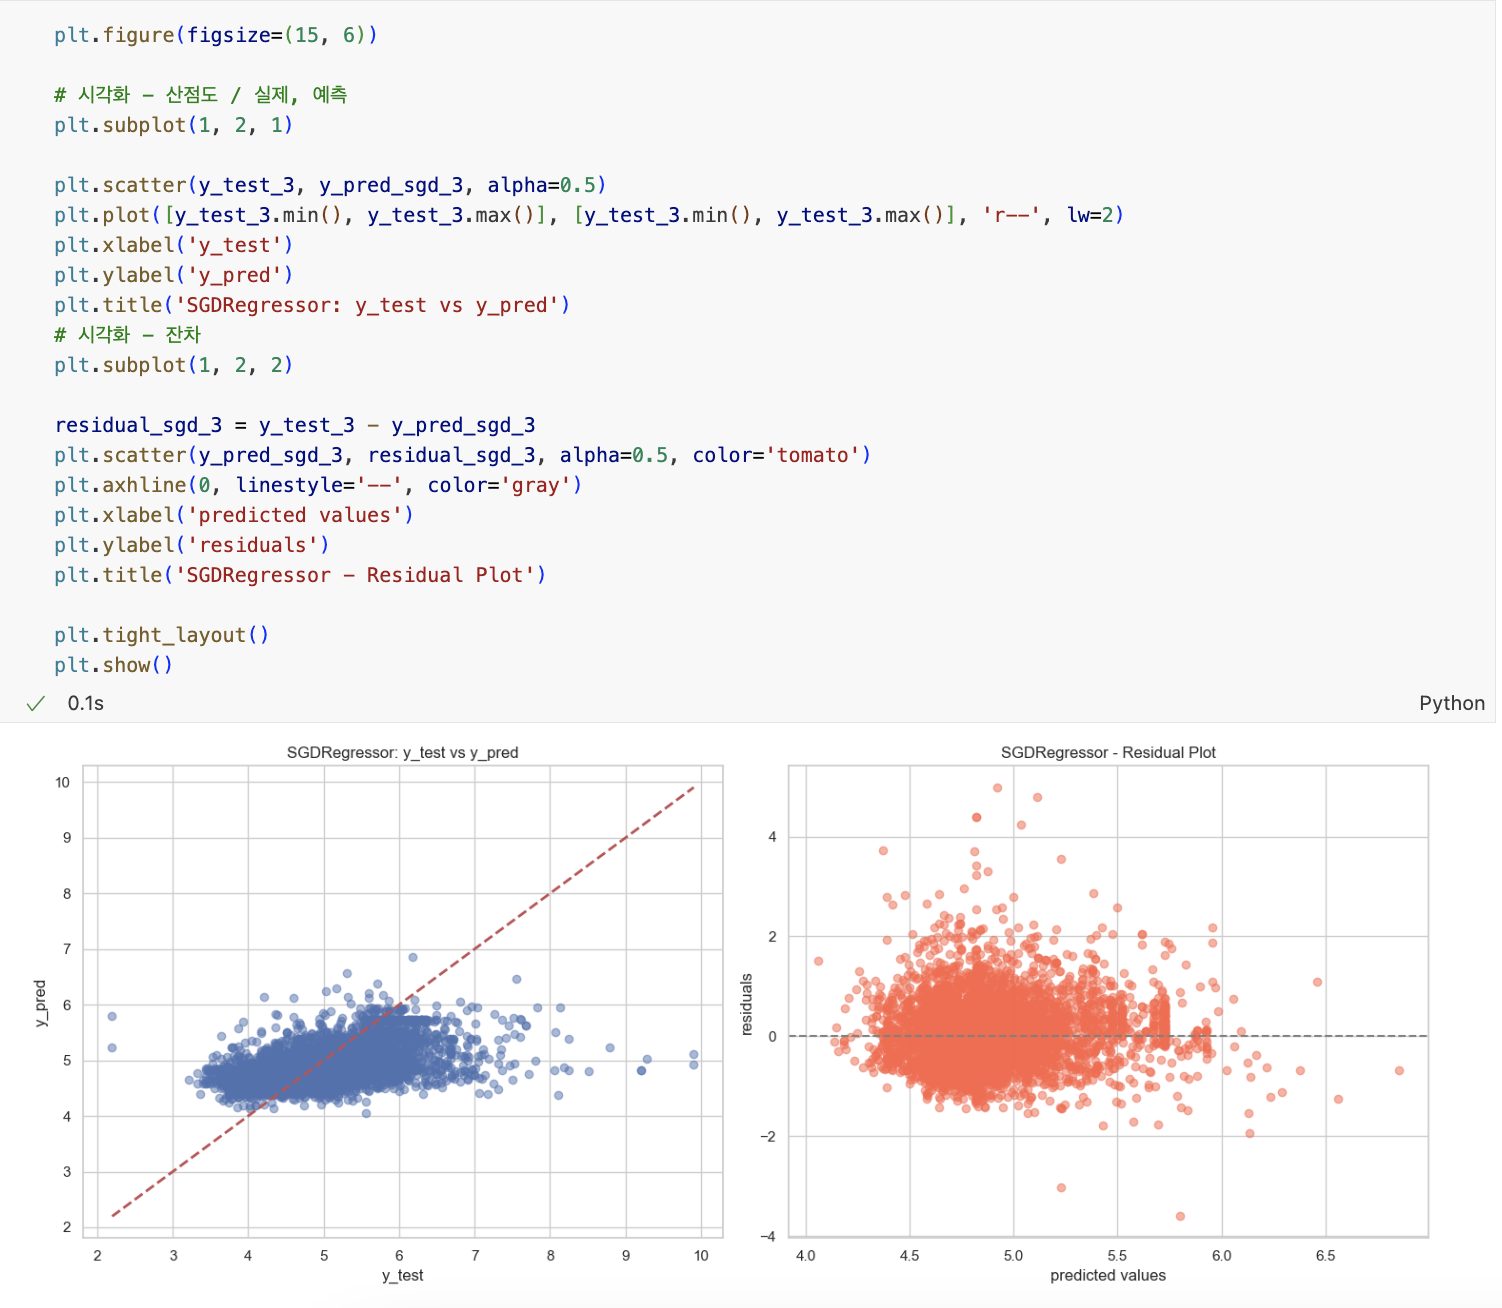This screenshot has height=1308, width=1502.
Task: Click the 'predicted values' x-axis label
Action: coord(1108,1276)
